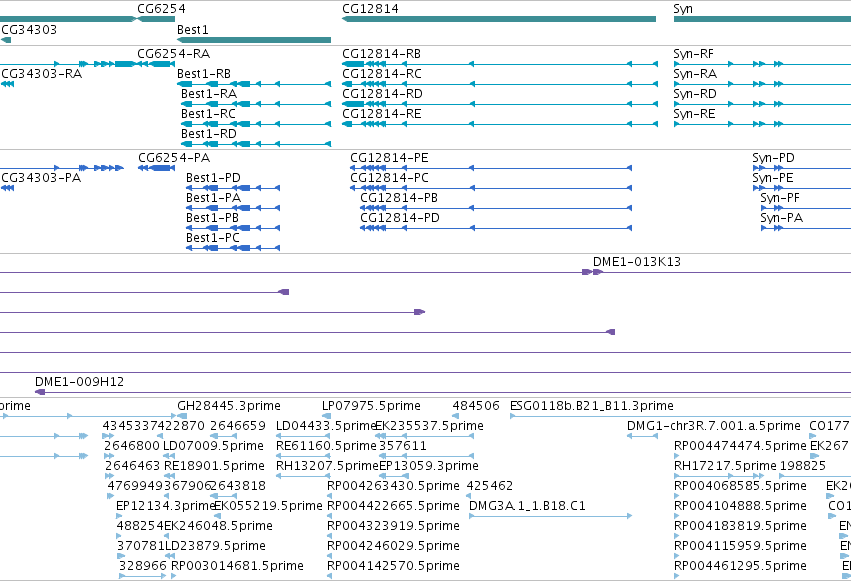Select transcript Syn-RE
This screenshot has height=581, width=851.
[x=695, y=114]
